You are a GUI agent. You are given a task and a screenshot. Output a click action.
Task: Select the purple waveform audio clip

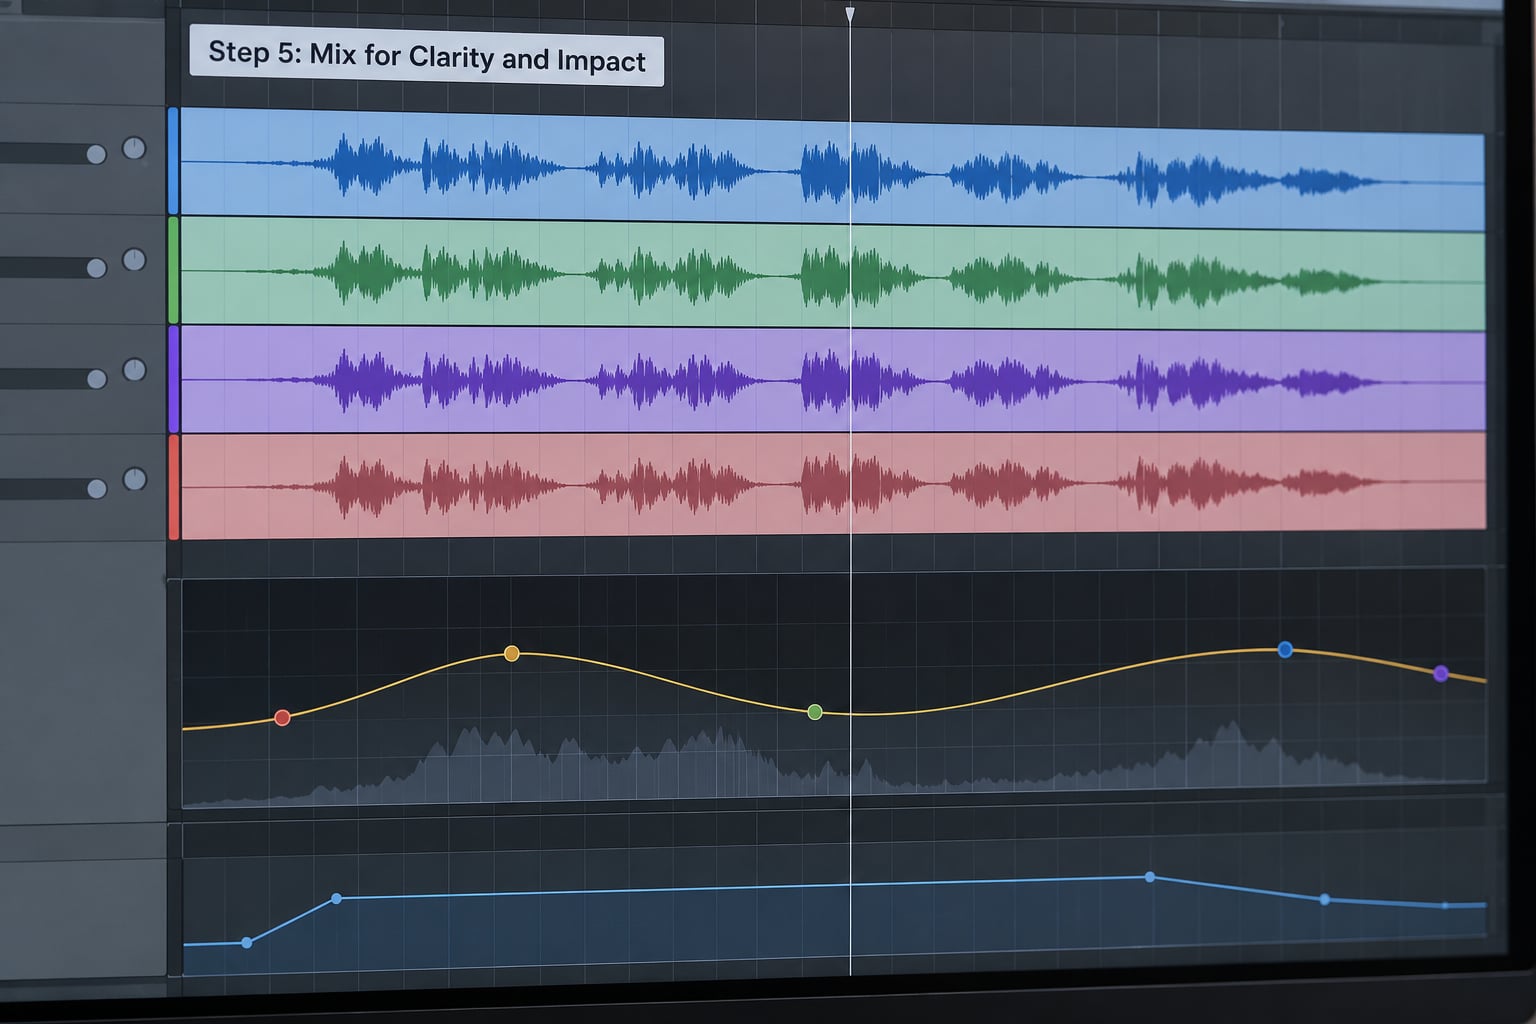tap(832, 379)
